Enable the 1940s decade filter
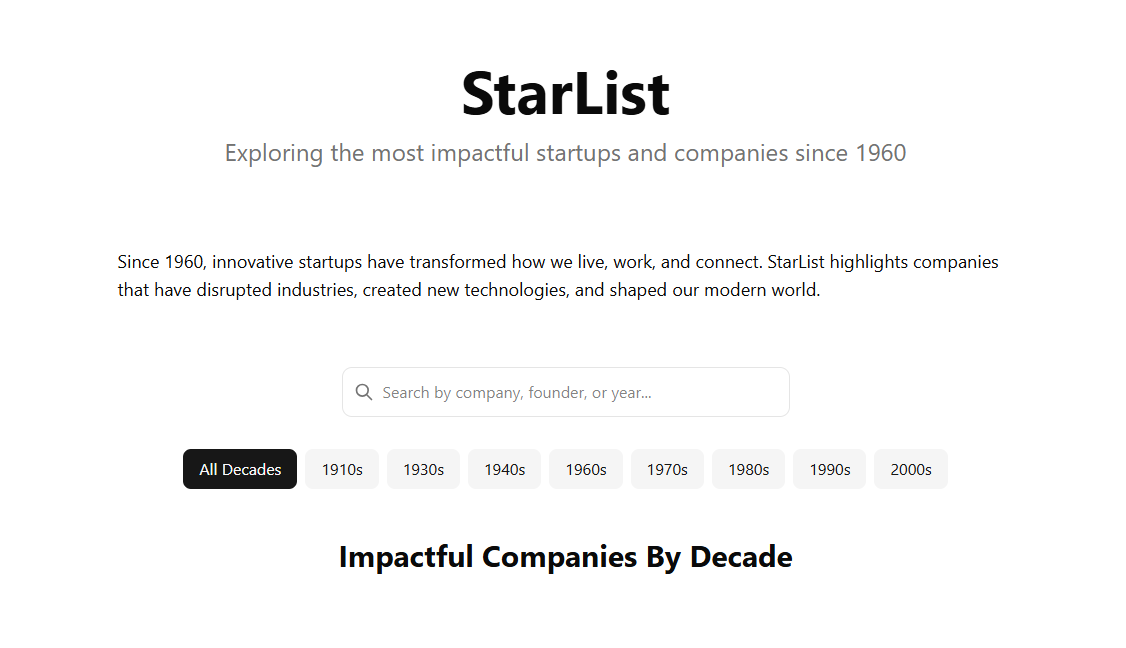 pyautogui.click(x=504, y=469)
